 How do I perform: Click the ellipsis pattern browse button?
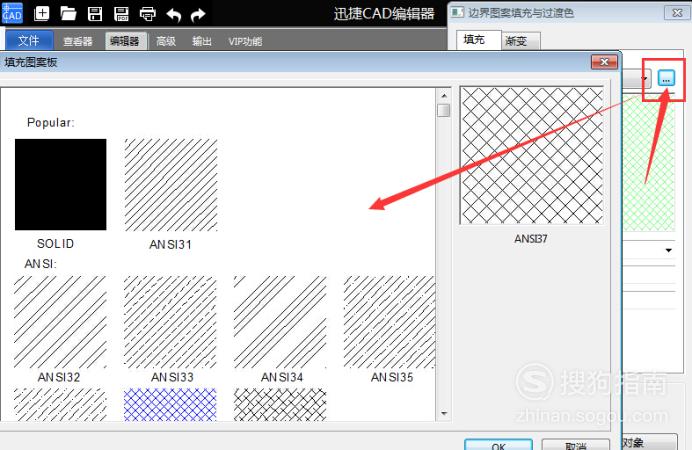click(666, 79)
